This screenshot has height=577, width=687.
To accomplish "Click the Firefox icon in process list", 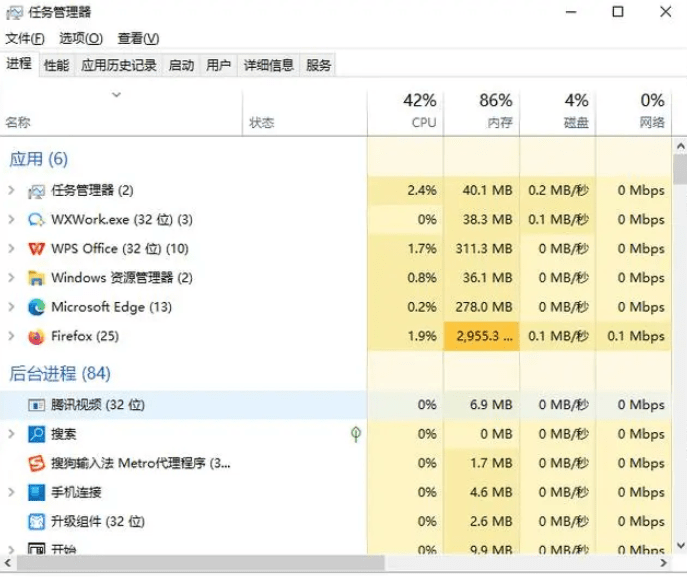I will click(37, 337).
